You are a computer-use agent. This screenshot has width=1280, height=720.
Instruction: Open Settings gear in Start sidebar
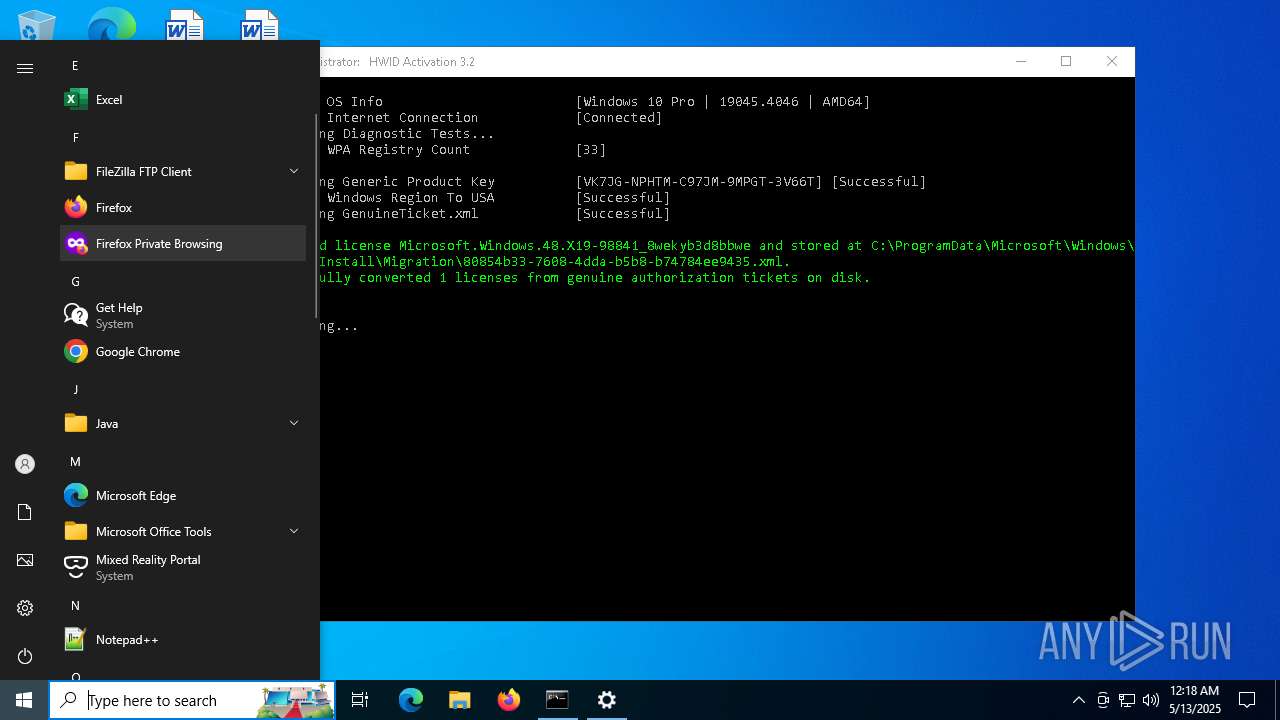coord(25,608)
